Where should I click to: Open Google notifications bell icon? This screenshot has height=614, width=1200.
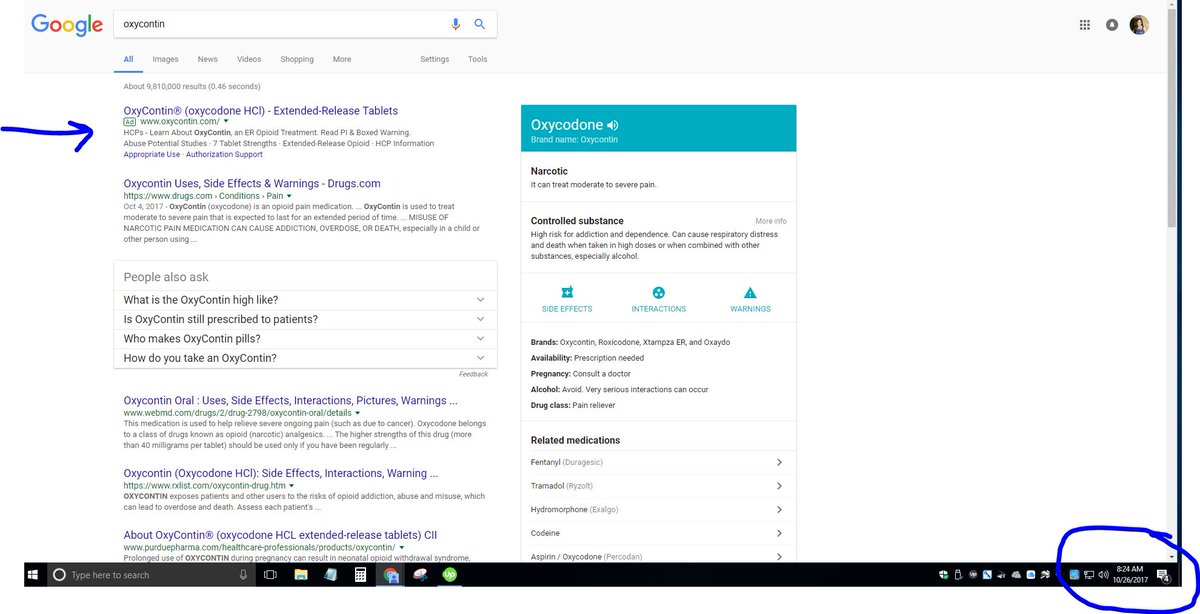pos(1112,25)
